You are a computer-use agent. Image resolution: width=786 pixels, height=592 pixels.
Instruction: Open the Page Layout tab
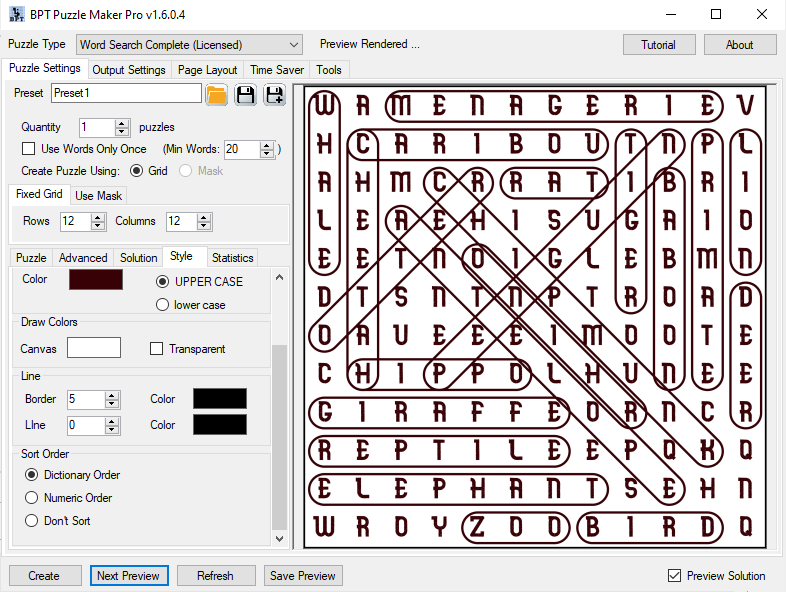[208, 70]
